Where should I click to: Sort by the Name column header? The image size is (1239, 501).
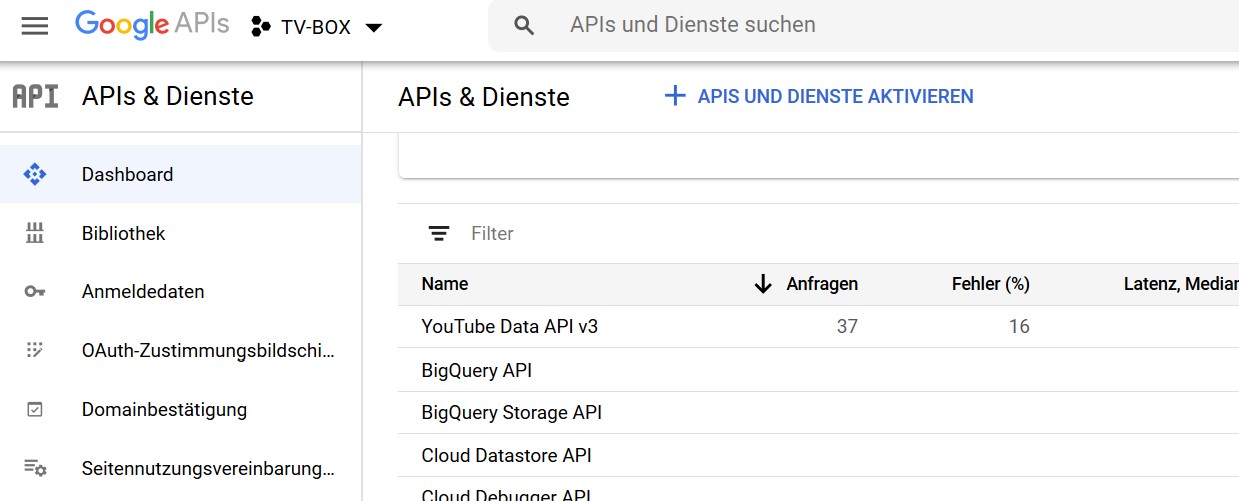445,284
